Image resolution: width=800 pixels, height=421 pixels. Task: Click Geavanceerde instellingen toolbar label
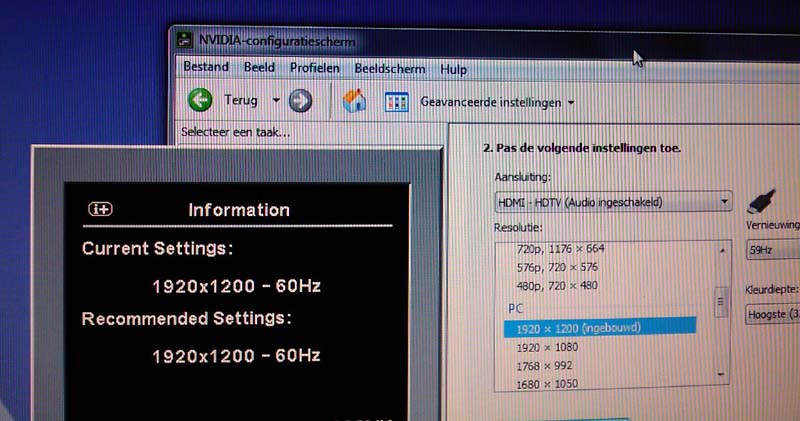(x=491, y=102)
